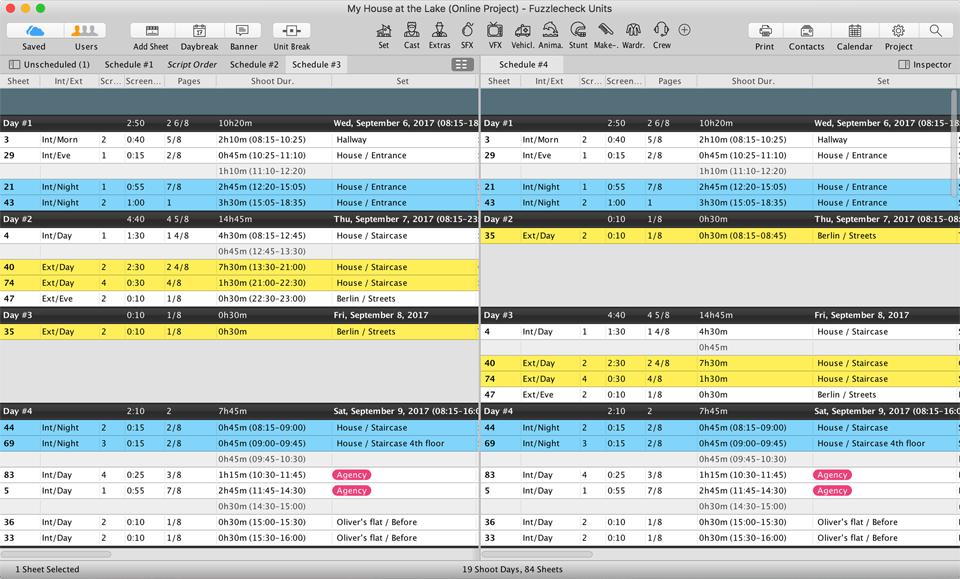
Task: Select the Schedule #4 tab in right pane
Action: pos(523,64)
